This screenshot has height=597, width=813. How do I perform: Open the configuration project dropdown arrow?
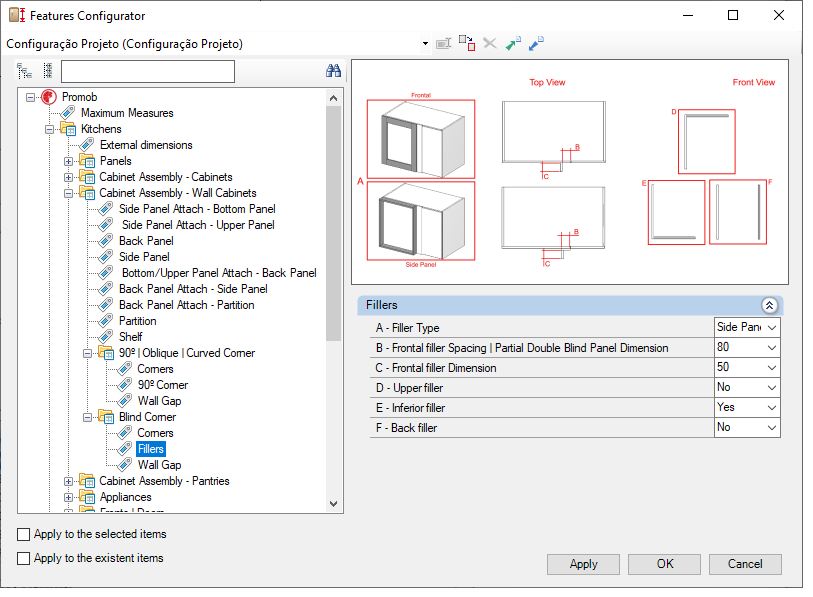[x=425, y=44]
